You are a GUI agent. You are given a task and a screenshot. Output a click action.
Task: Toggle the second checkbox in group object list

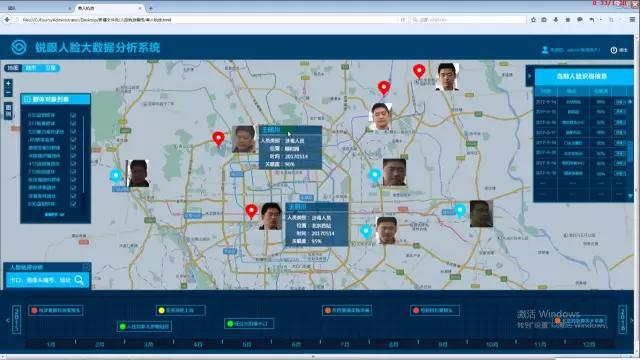(73, 123)
